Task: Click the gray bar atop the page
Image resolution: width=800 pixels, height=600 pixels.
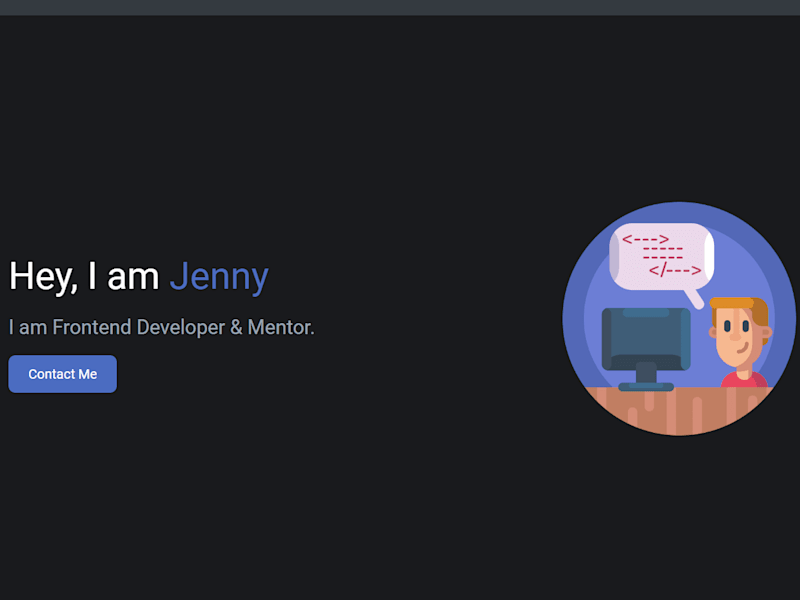Action: [x=400, y=8]
